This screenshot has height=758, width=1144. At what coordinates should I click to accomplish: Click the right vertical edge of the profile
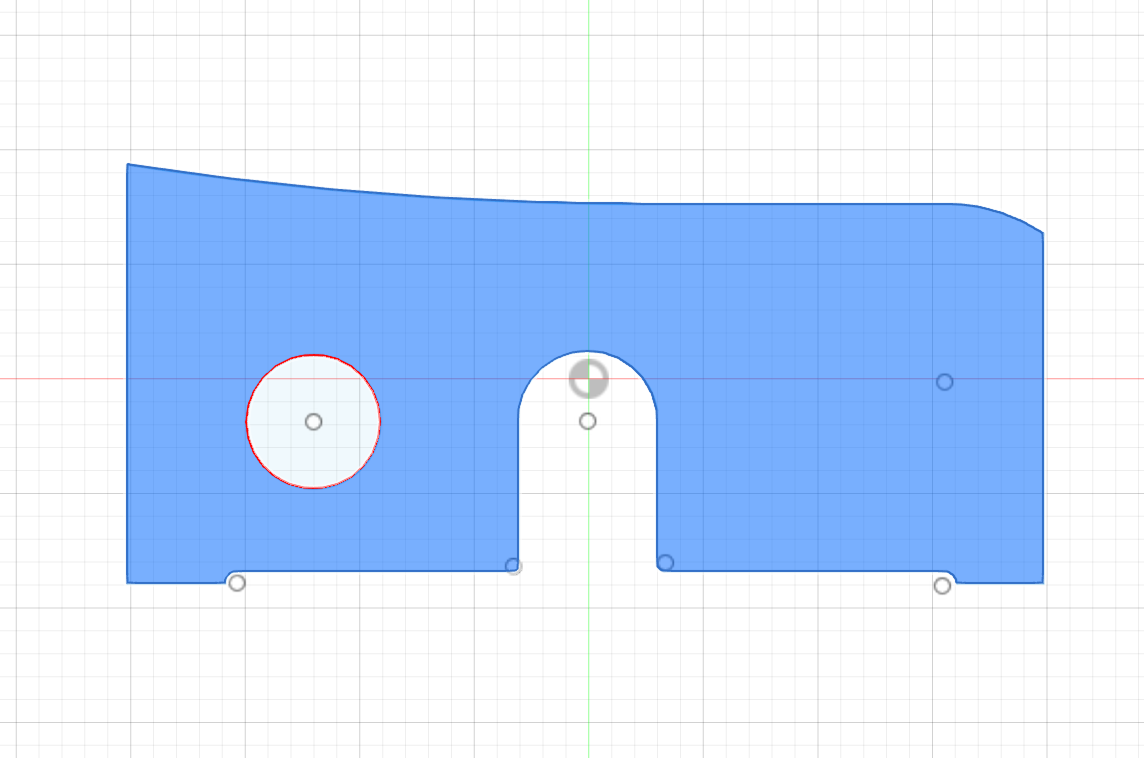pyautogui.click(x=1042, y=420)
